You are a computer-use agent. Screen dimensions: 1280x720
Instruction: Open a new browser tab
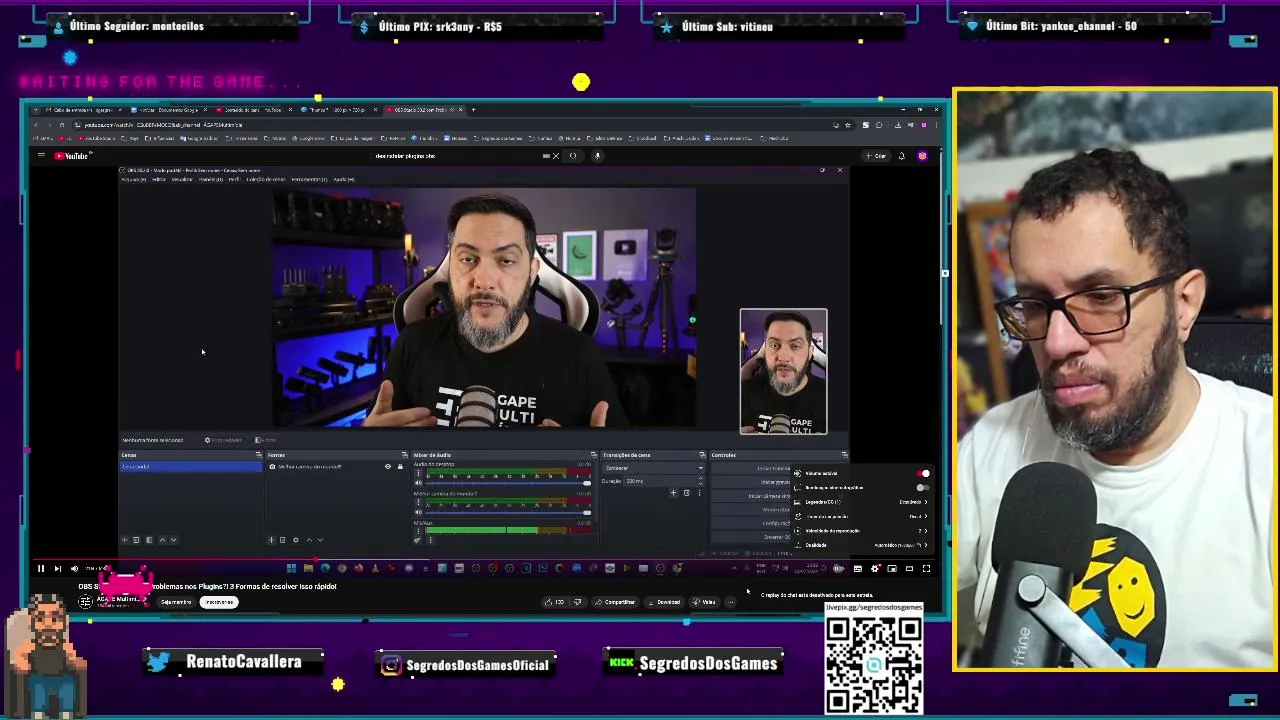[473, 110]
